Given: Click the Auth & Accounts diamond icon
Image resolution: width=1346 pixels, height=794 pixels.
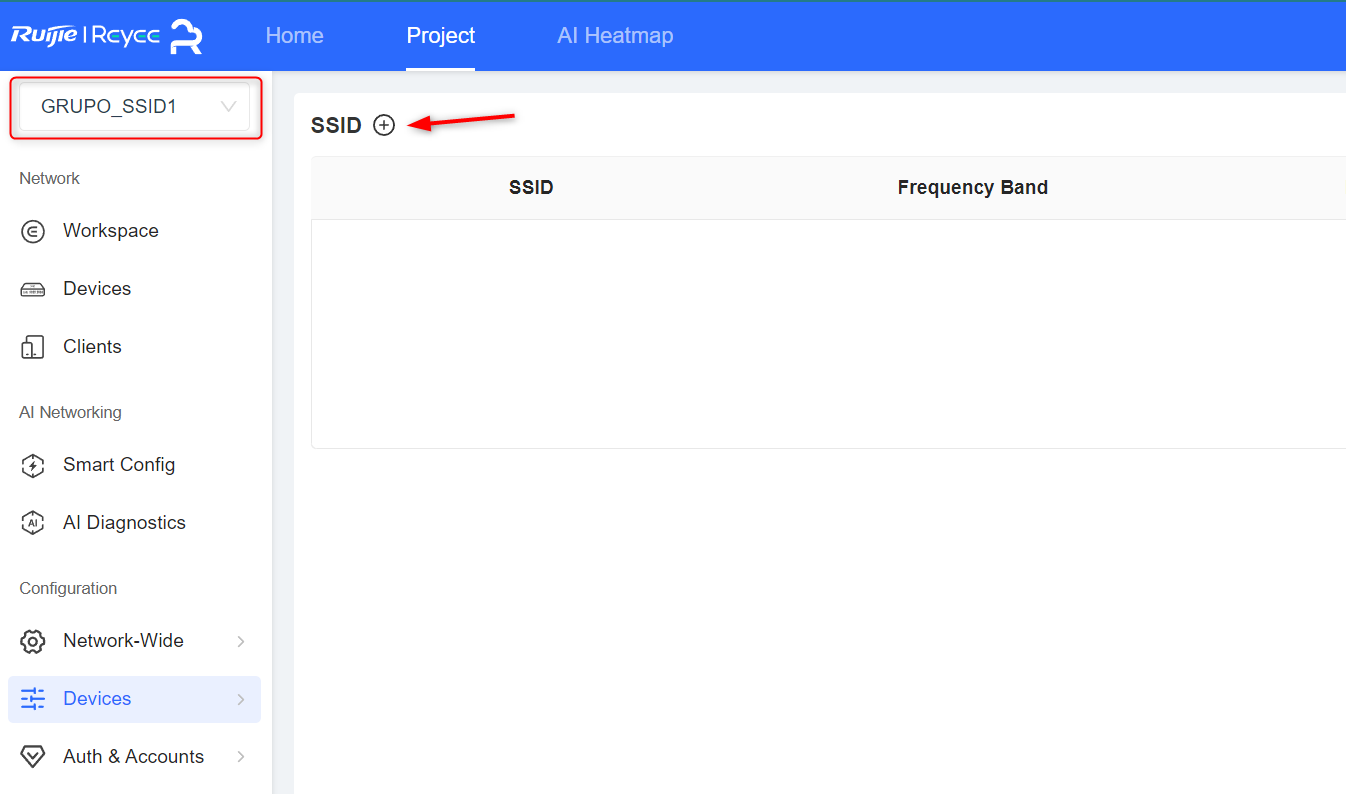Looking at the screenshot, I should click(33, 757).
